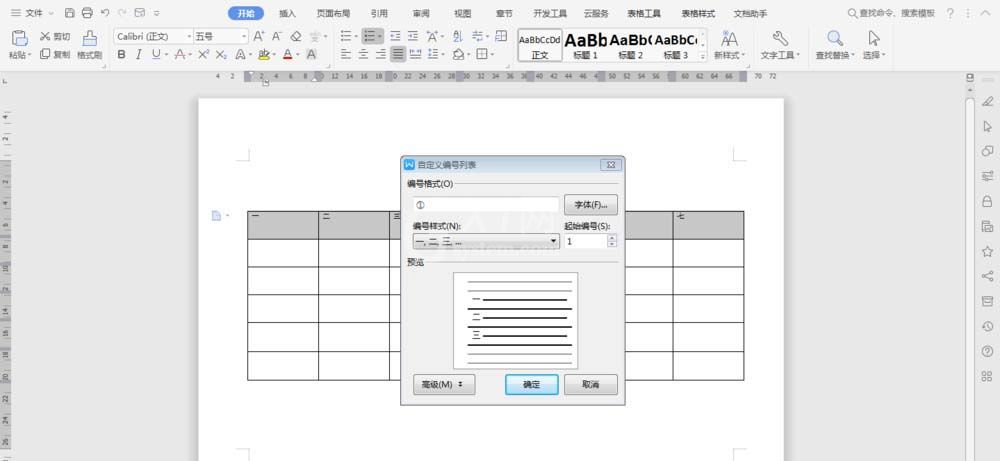Increase font size with the A+ icon
Screen dimensions: 1000x461
[259, 36]
